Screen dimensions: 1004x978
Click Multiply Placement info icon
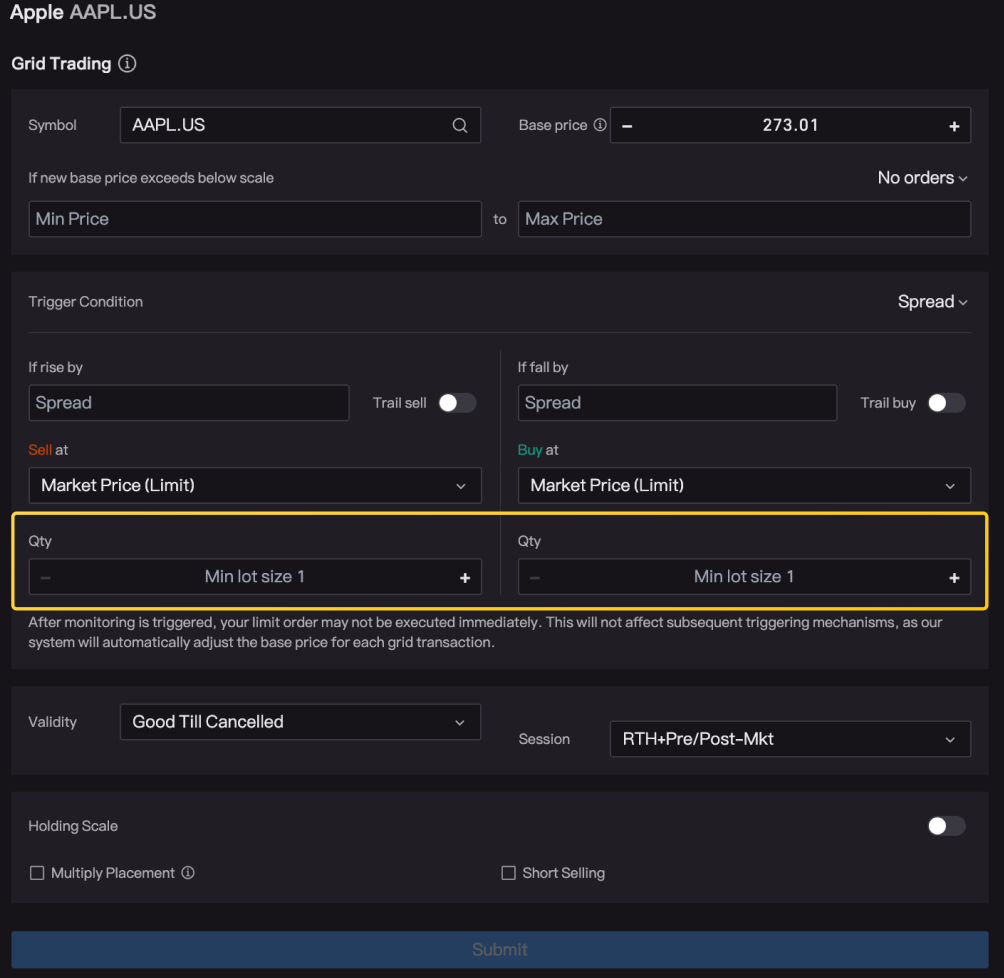[x=188, y=873]
